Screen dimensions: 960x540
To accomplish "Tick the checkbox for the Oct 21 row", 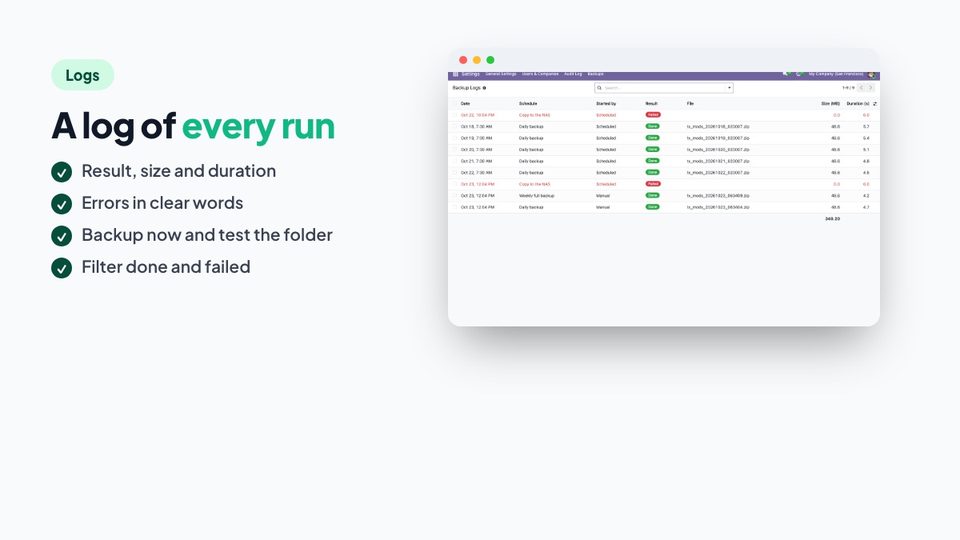I will point(456,161).
